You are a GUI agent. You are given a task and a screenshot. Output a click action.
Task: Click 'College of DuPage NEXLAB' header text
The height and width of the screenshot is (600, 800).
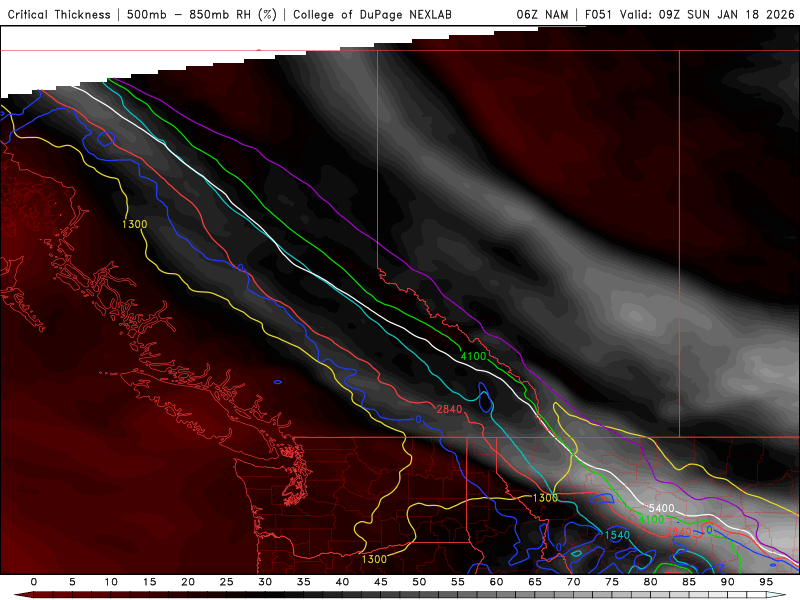pos(372,15)
